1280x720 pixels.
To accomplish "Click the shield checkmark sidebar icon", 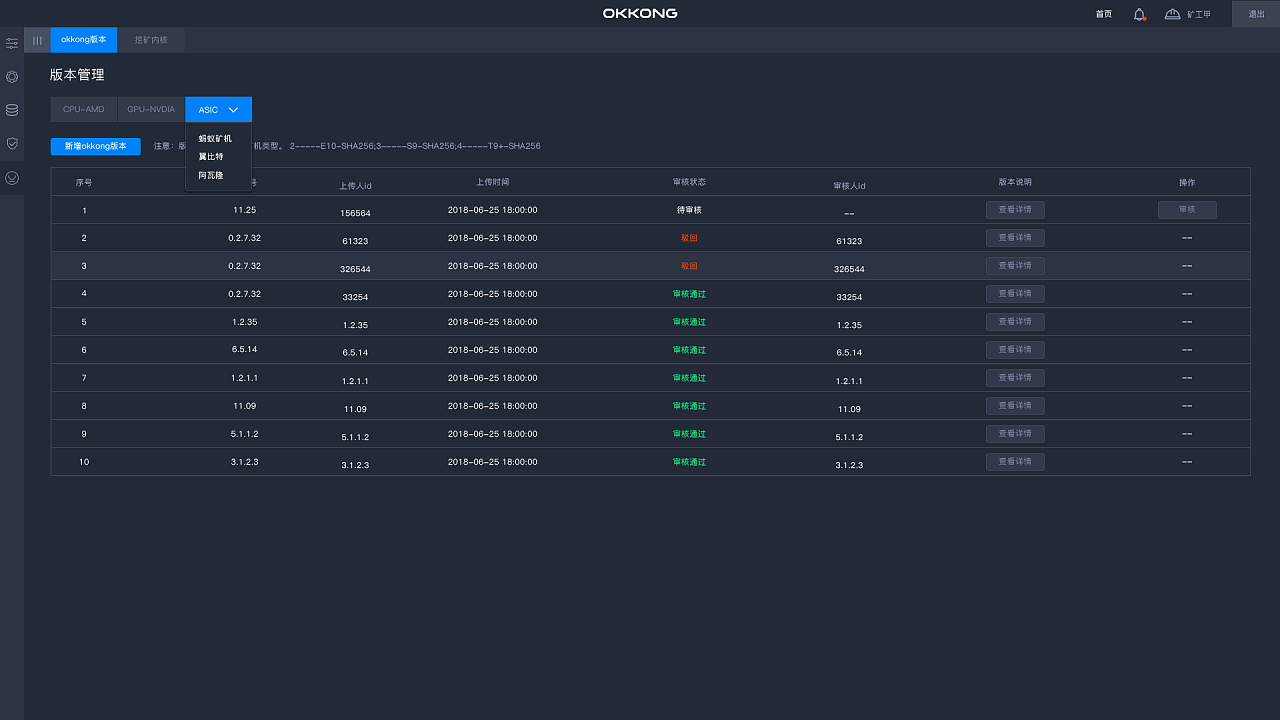I will (12, 144).
